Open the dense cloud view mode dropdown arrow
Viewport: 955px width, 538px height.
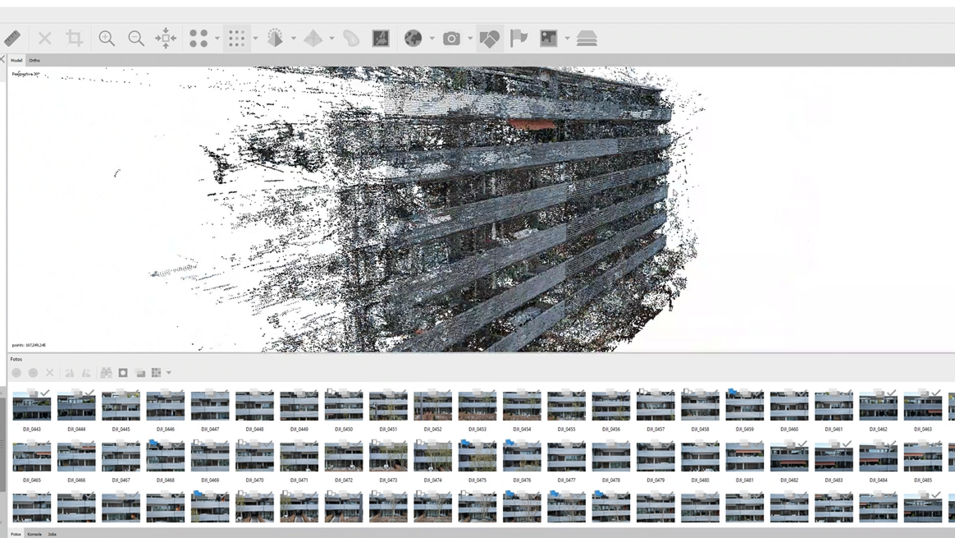coord(255,38)
